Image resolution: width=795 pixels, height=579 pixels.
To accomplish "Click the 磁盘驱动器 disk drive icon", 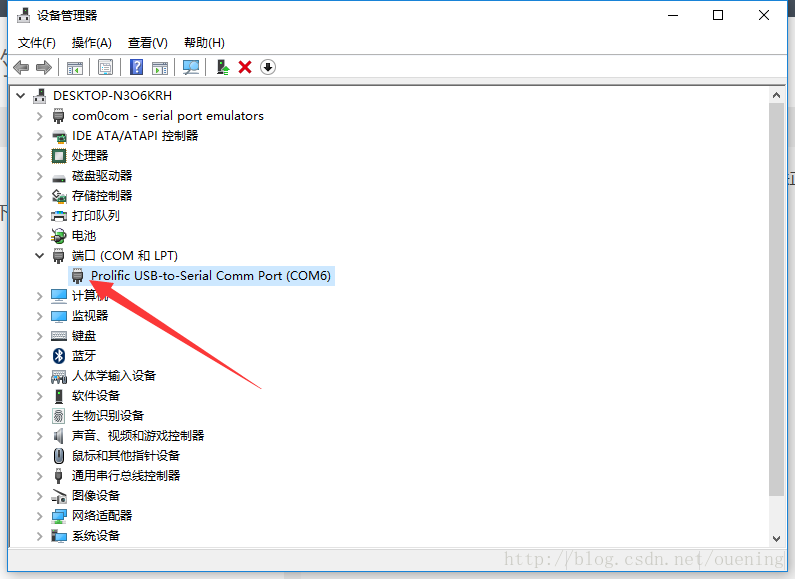I will [59, 177].
